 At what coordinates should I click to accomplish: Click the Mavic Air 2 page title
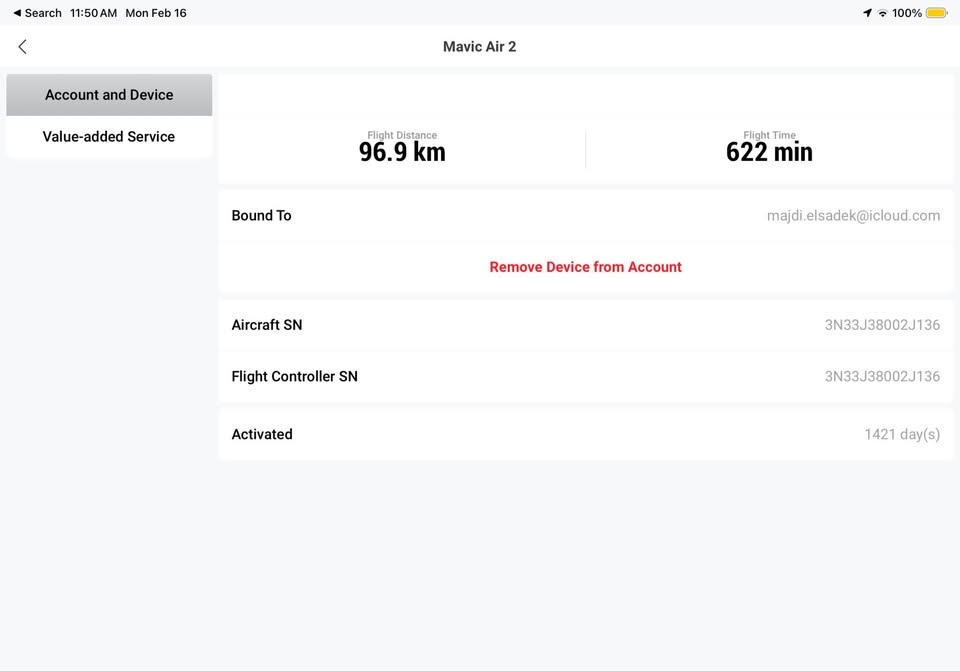(x=479, y=47)
